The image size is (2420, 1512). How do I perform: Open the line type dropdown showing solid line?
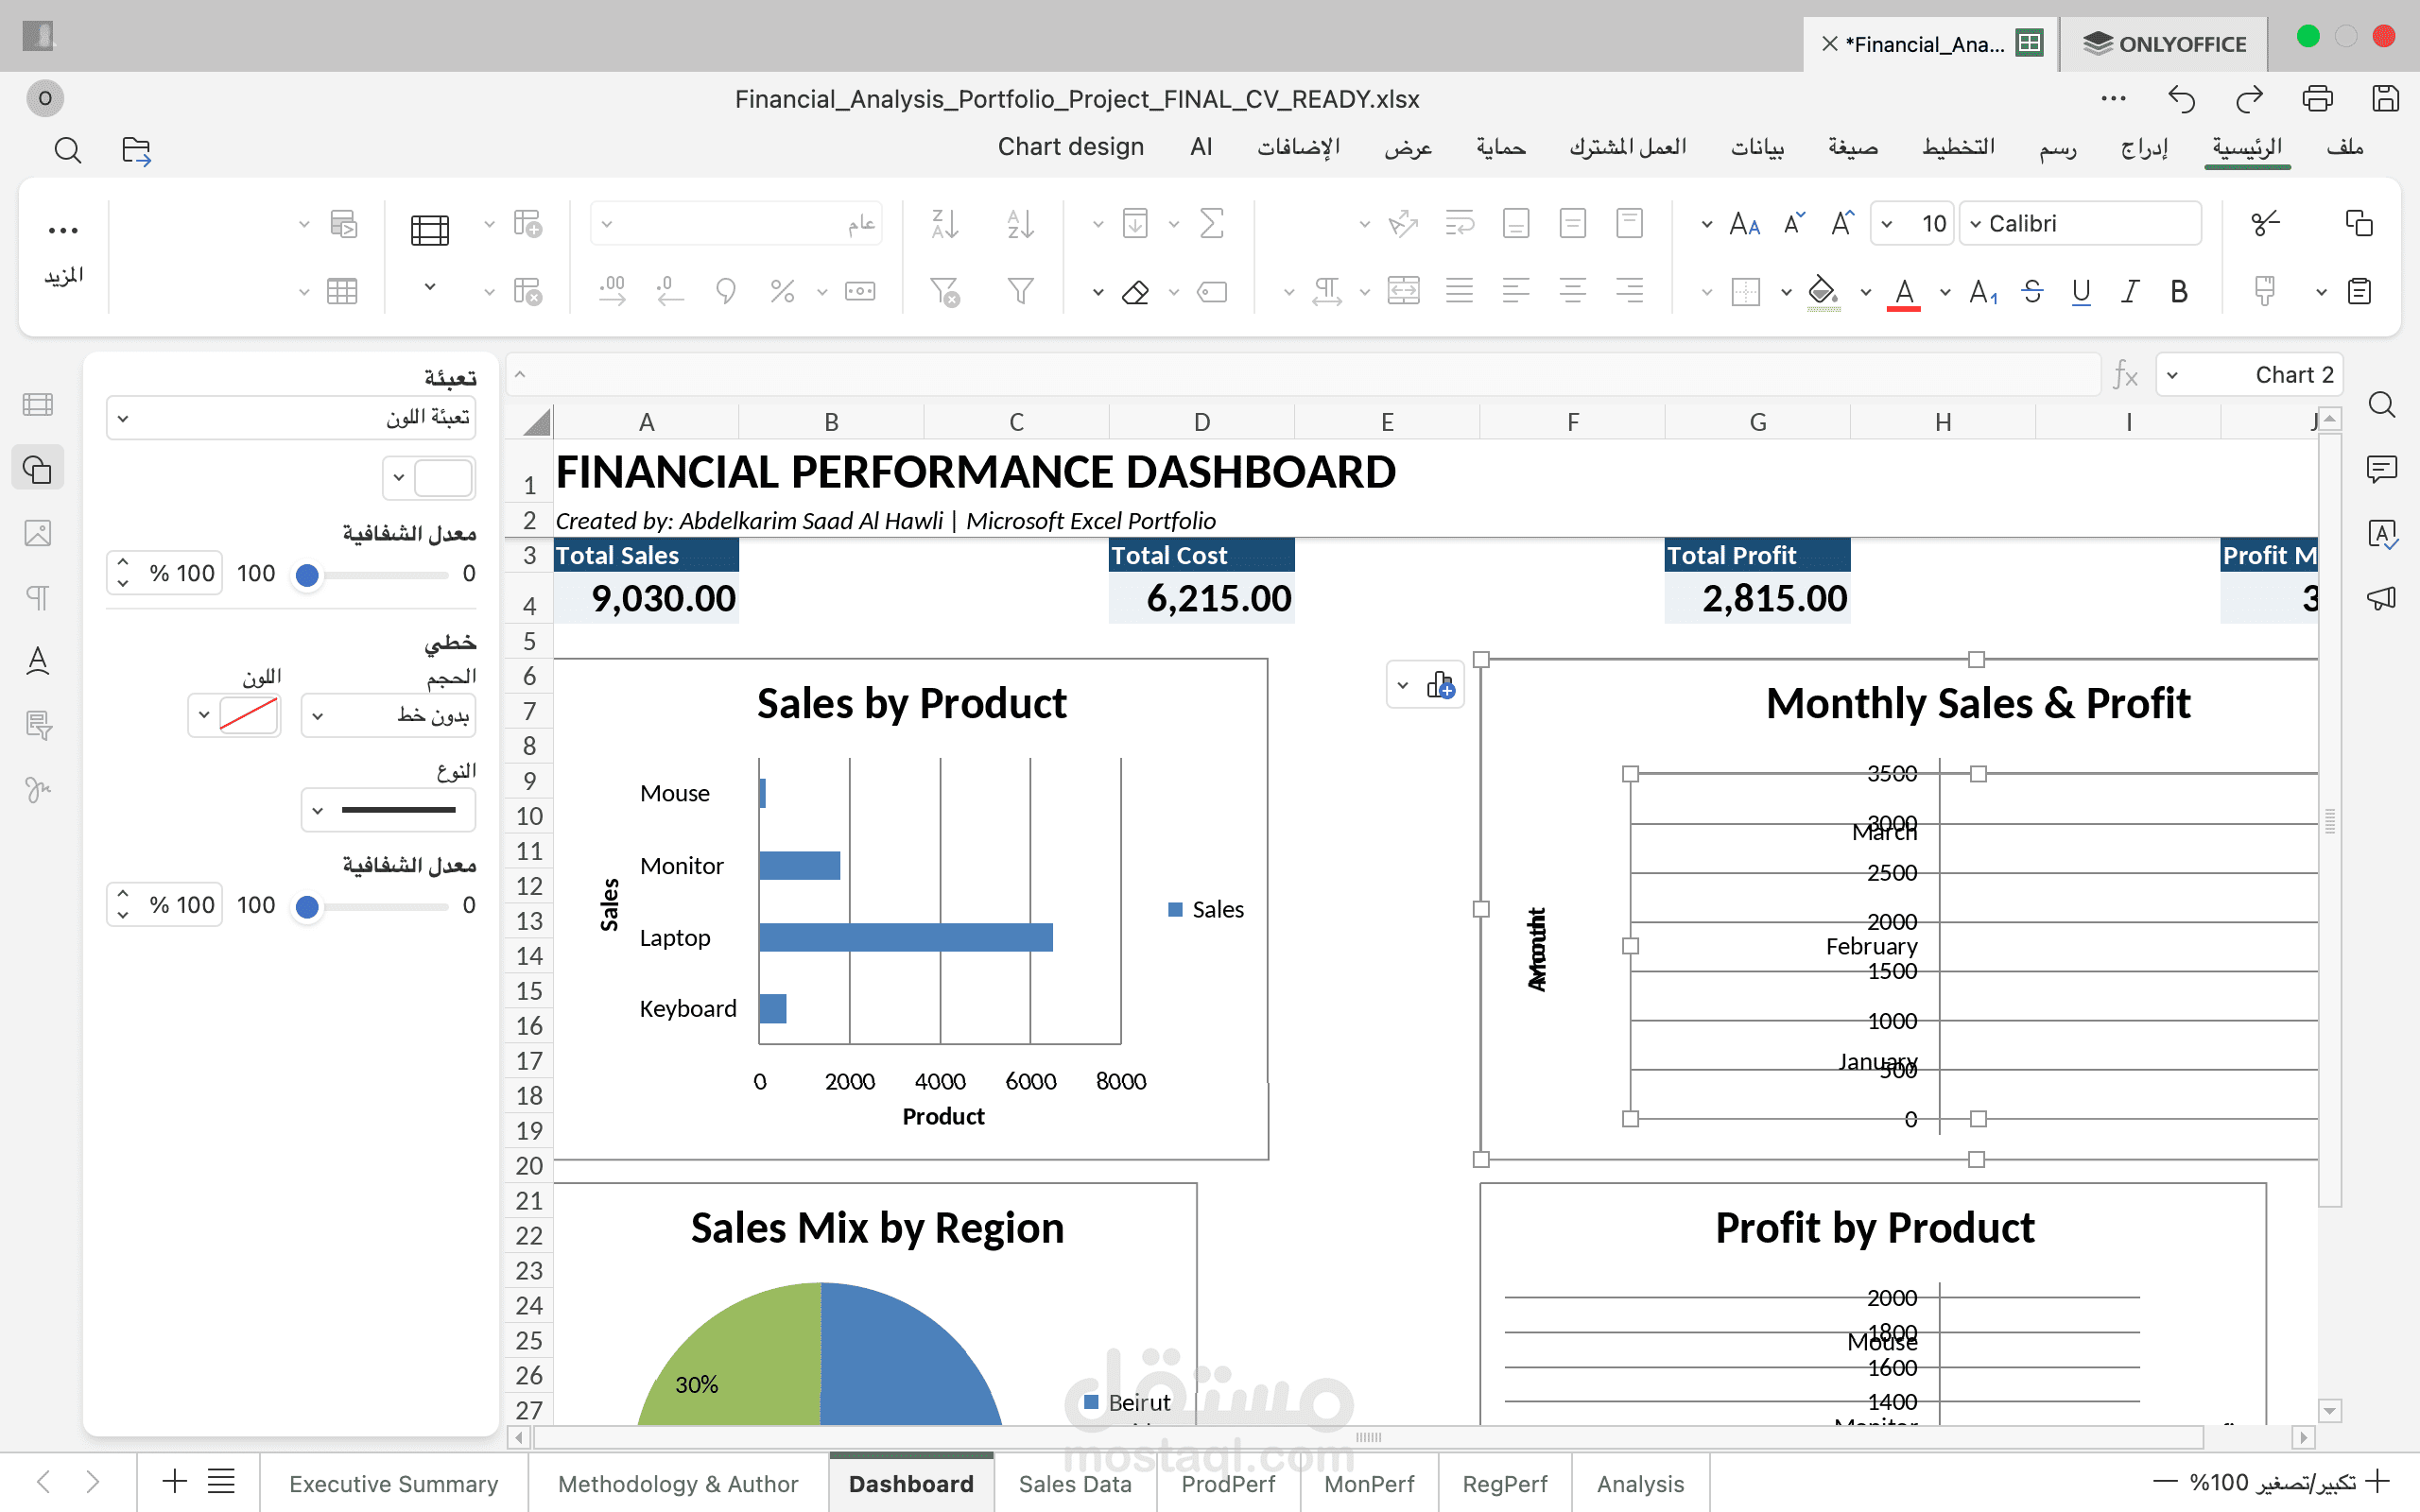point(388,810)
